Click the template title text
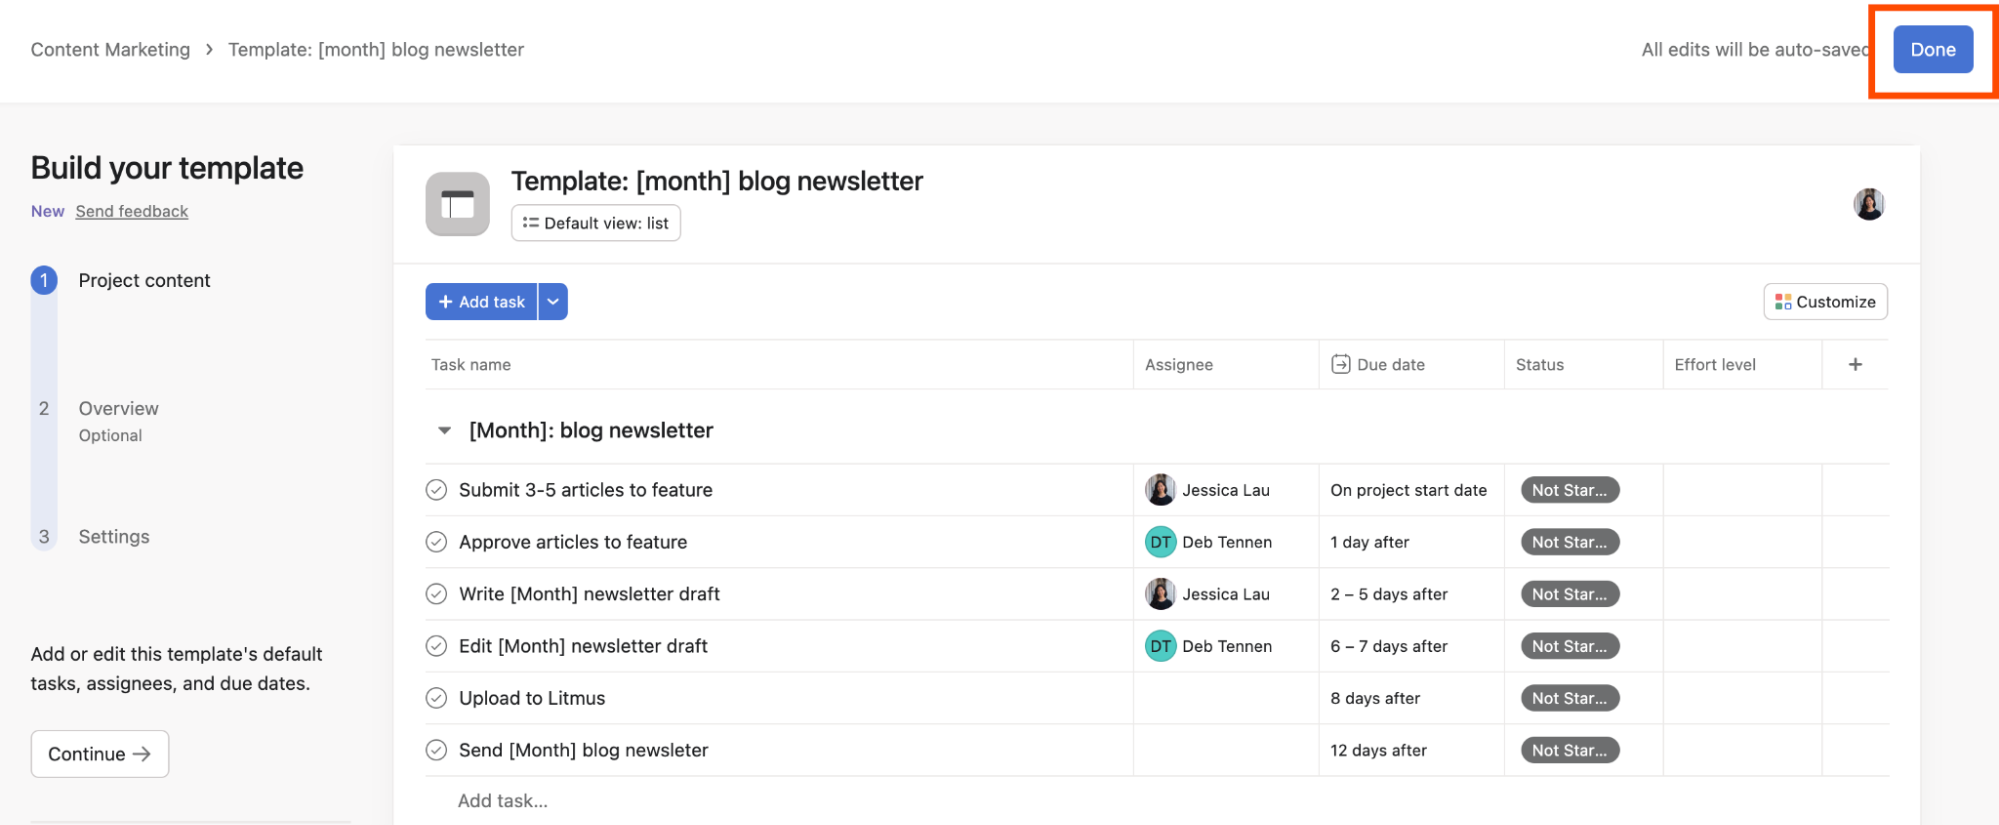Viewport: 1999px width, 825px height. click(717, 181)
